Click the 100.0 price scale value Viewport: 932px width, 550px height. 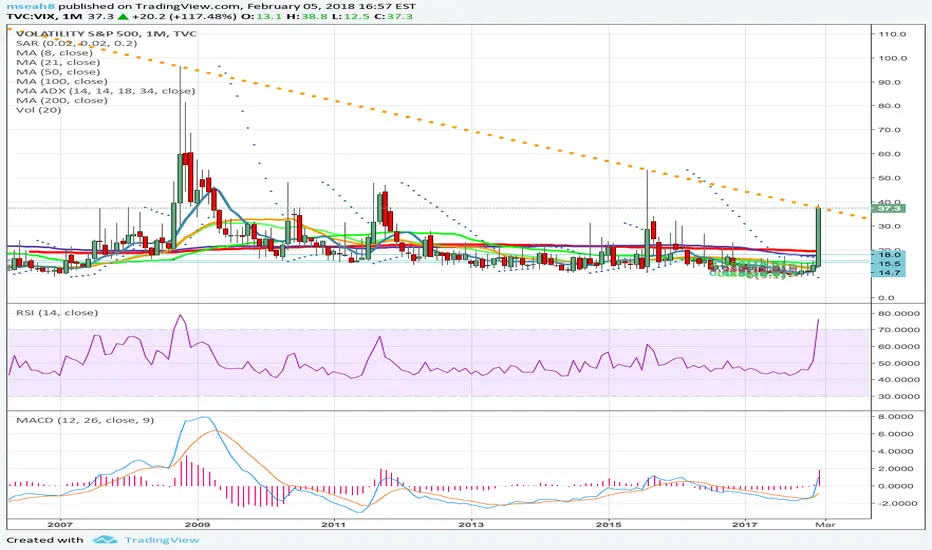tap(892, 58)
